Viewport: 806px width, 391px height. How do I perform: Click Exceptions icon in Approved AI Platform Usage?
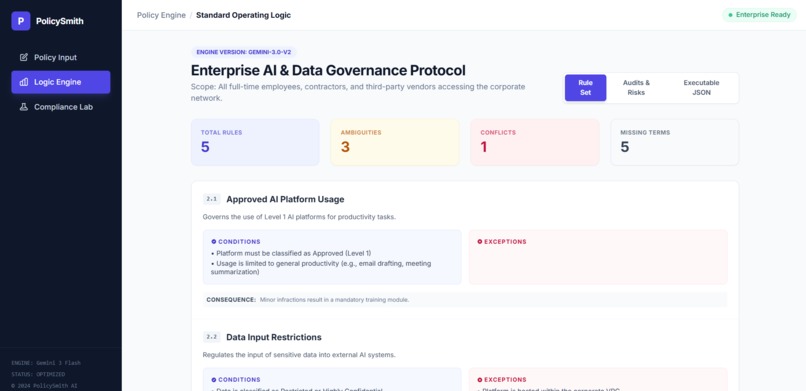480,241
